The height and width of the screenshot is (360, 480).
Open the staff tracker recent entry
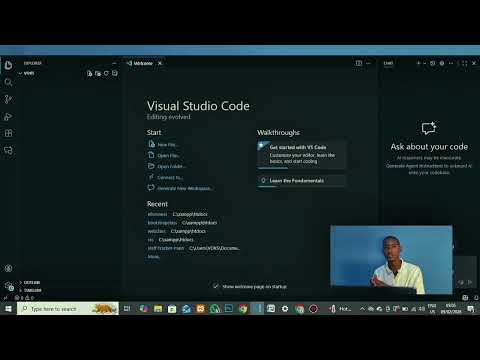[166, 248]
